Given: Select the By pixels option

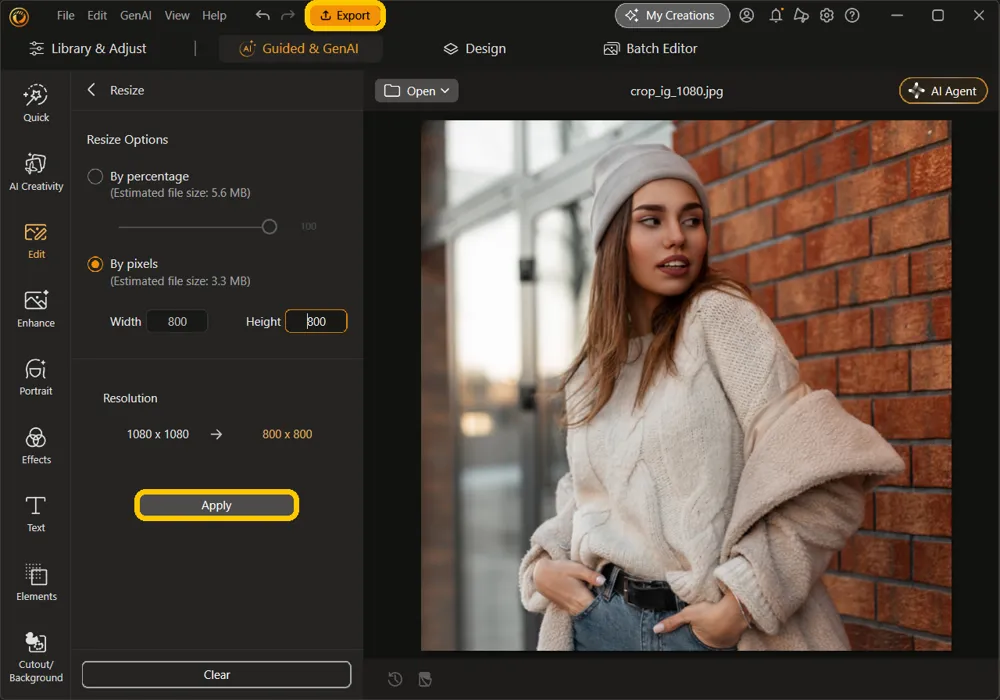Looking at the screenshot, I should pos(95,264).
